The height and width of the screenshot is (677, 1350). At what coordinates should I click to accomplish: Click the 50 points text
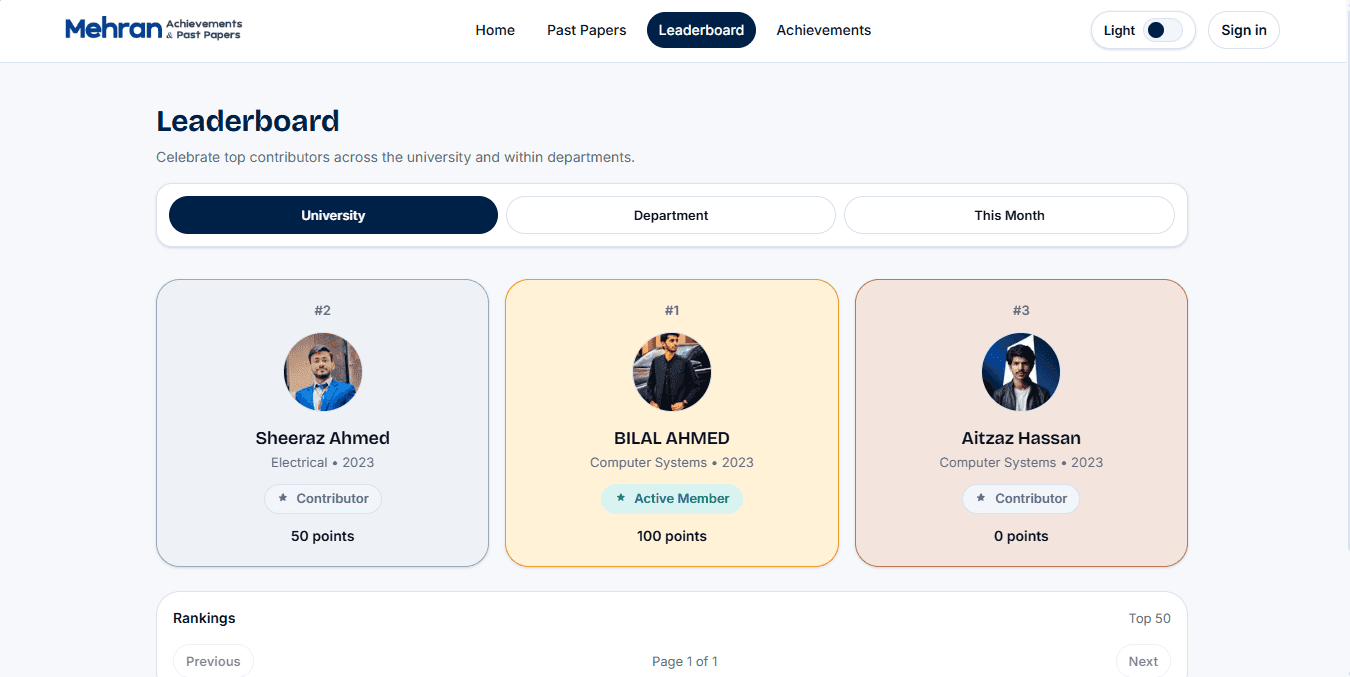coord(323,536)
